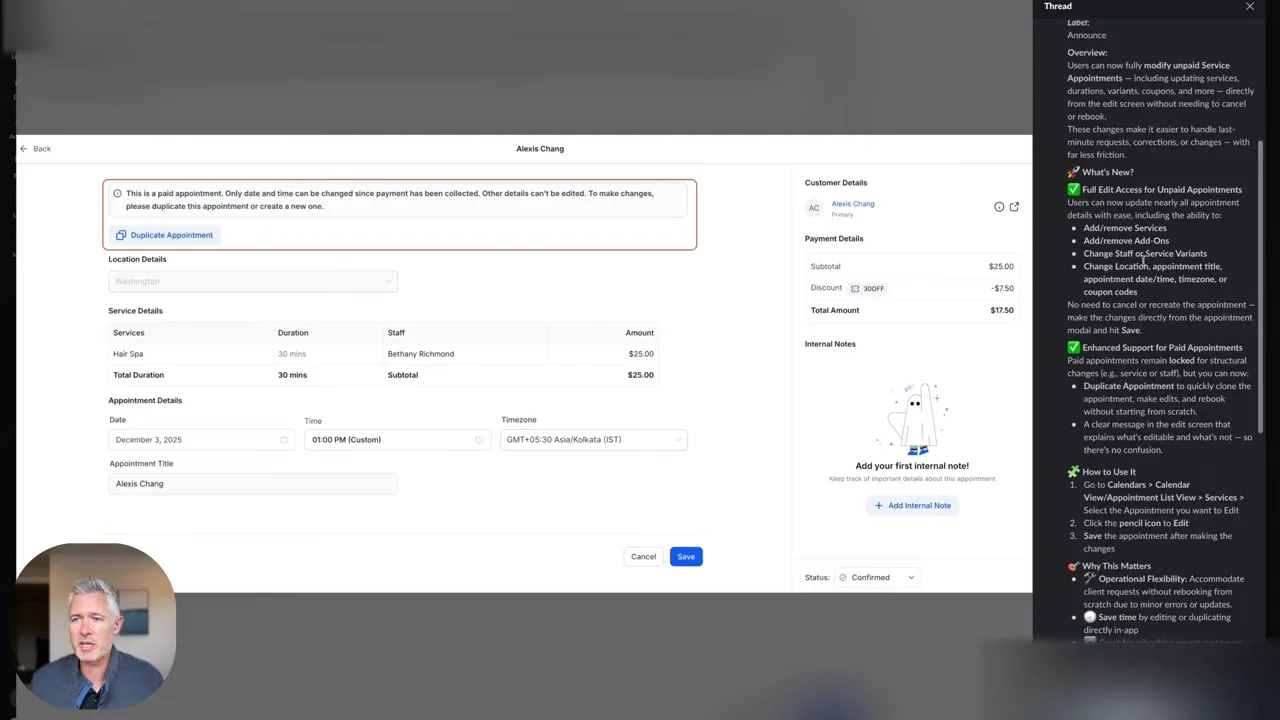Click the Back arrow icon
The height and width of the screenshot is (720, 1280).
(x=23, y=148)
